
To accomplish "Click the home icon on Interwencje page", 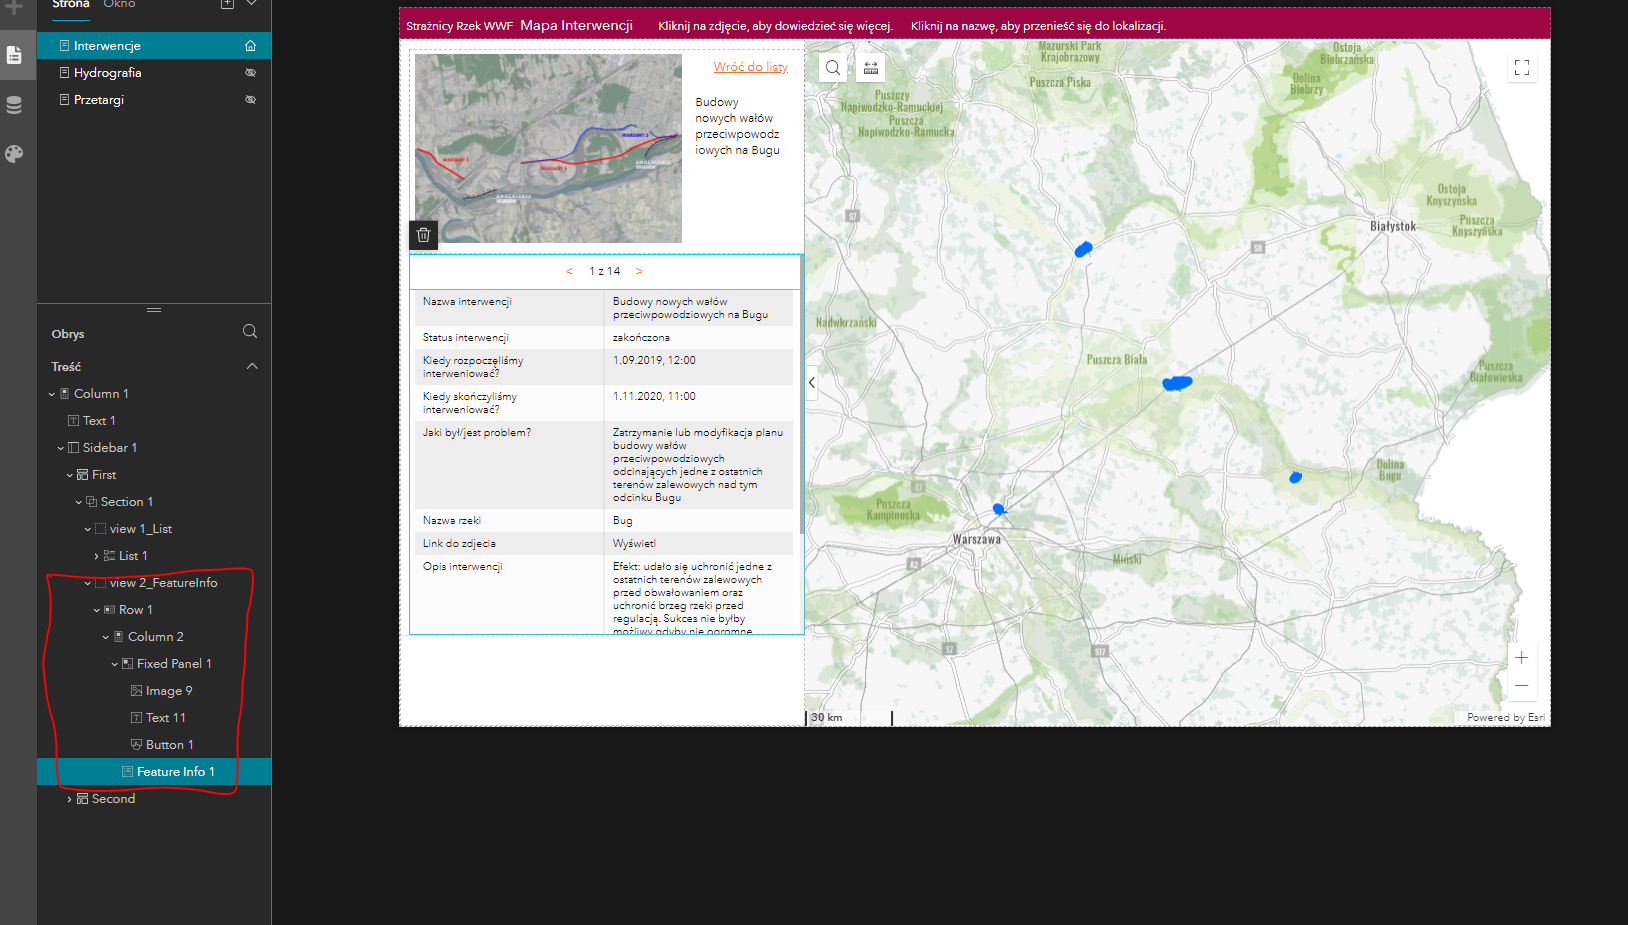I will click(251, 46).
